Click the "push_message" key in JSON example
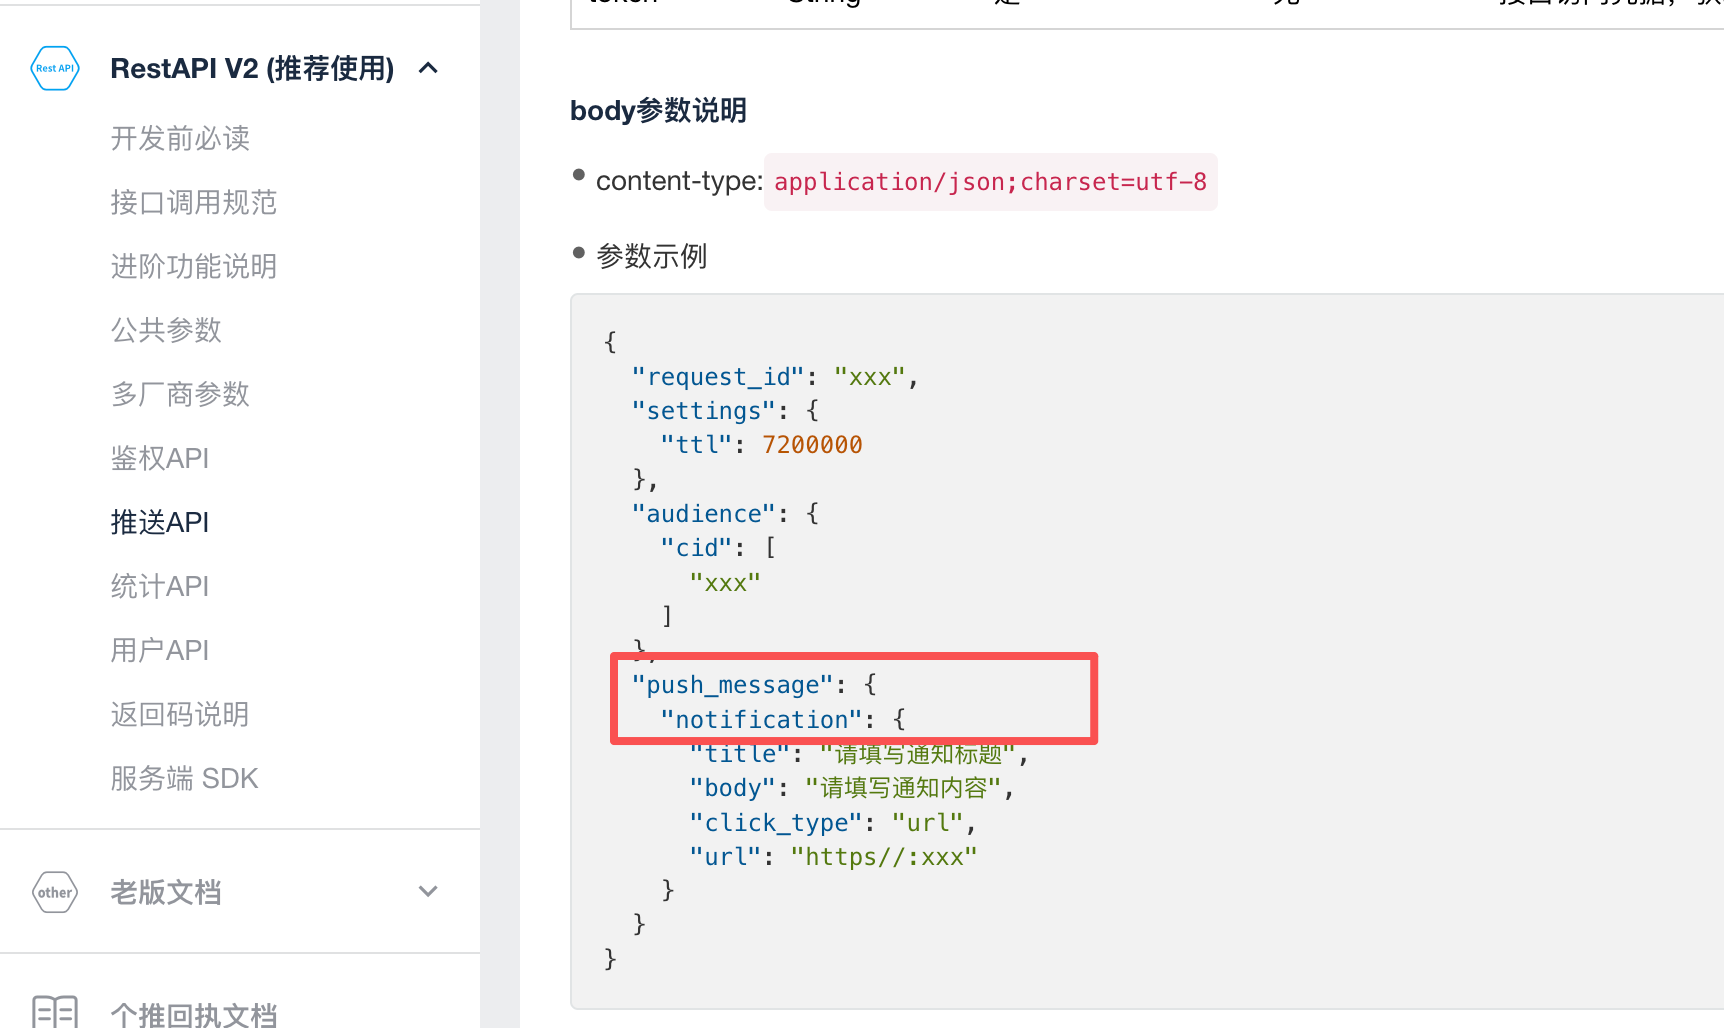1724x1028 pixels. [732, 685]
